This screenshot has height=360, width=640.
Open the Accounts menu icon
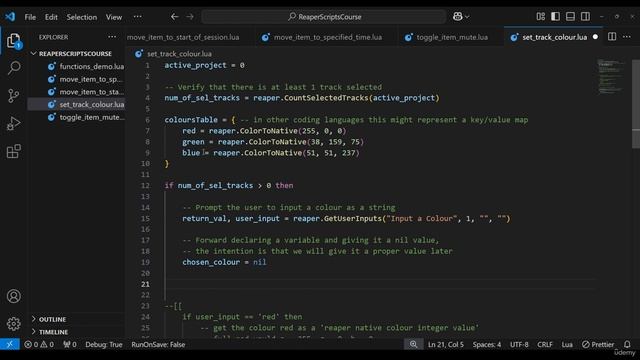[x=13, y=296]
